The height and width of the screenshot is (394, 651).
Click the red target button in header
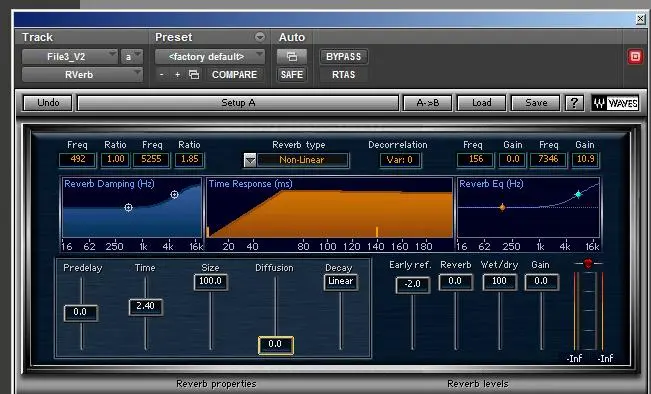(635, 56)
